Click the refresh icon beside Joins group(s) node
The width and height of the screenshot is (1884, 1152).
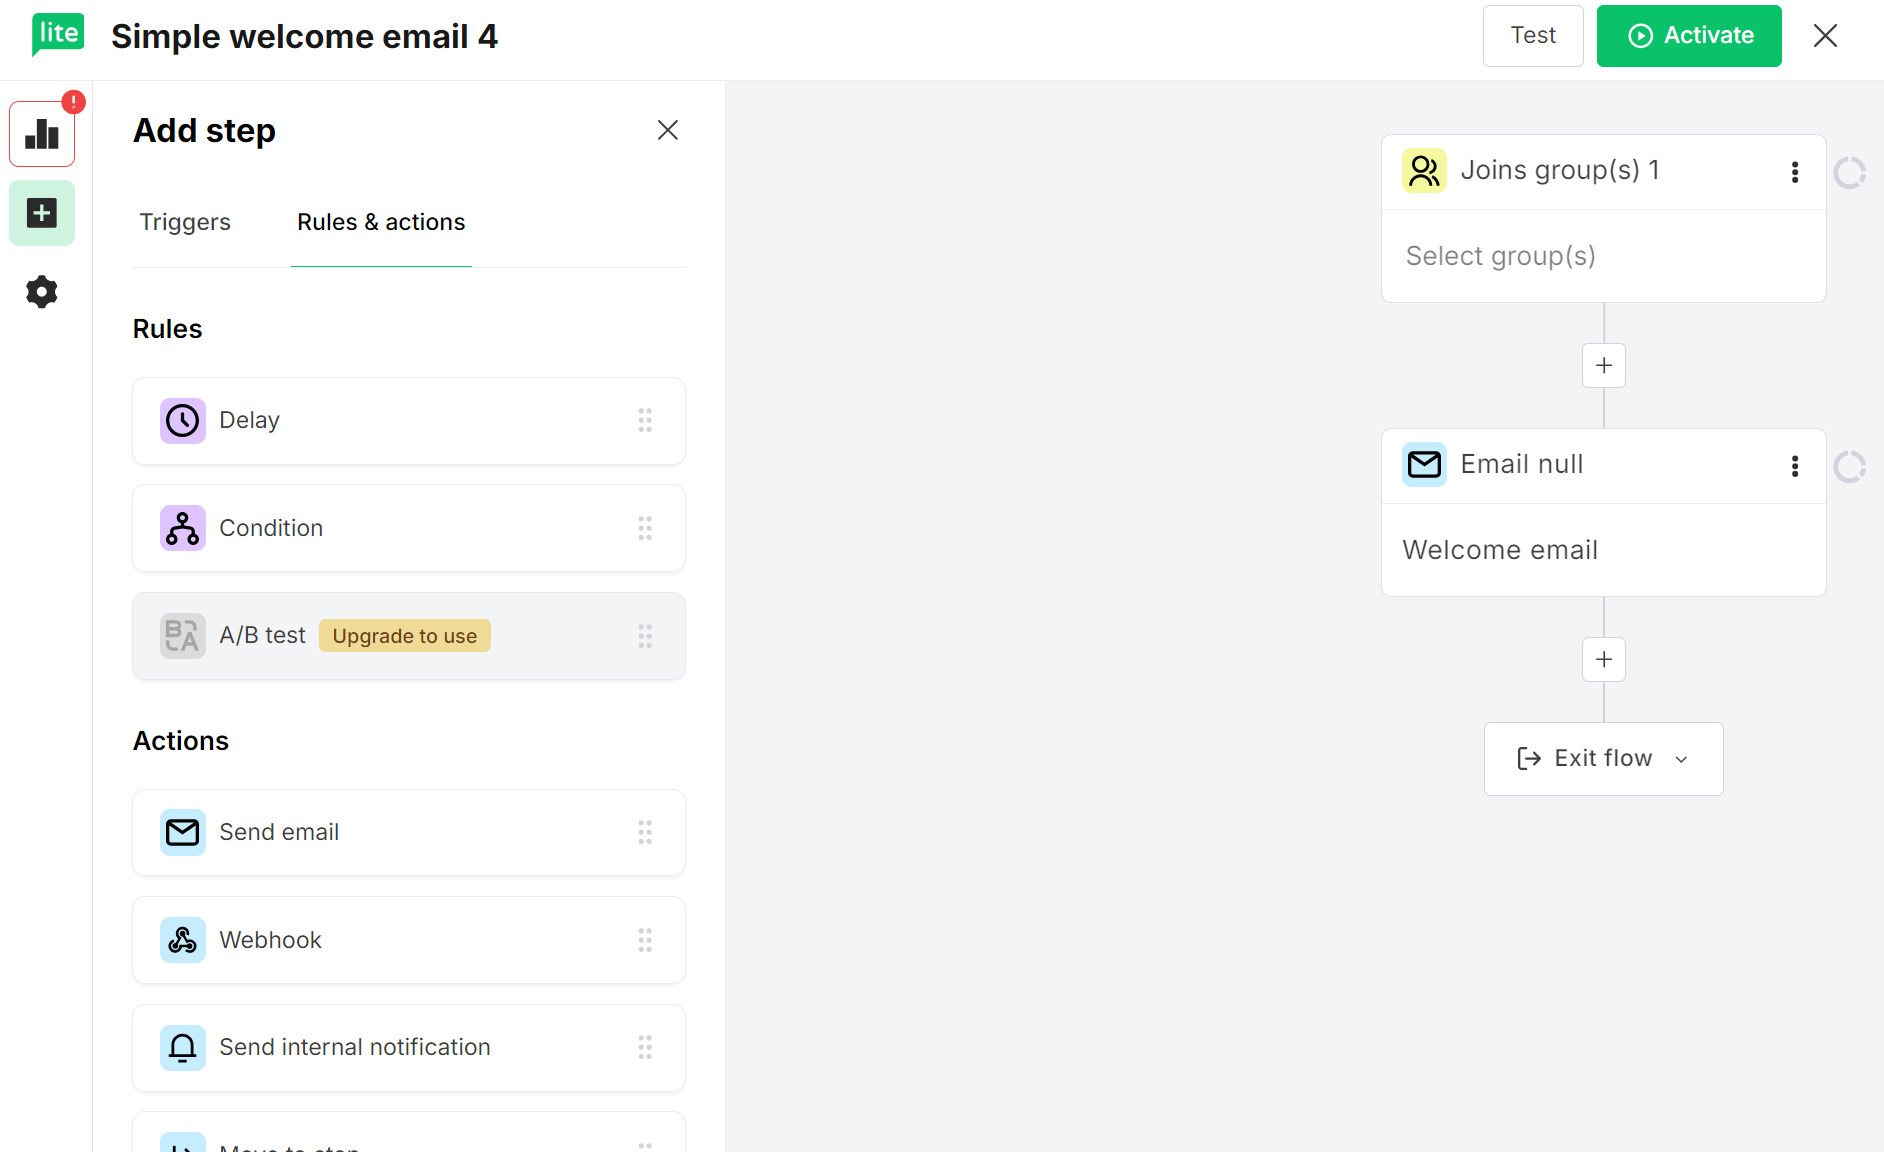(x=1850, y=172)
